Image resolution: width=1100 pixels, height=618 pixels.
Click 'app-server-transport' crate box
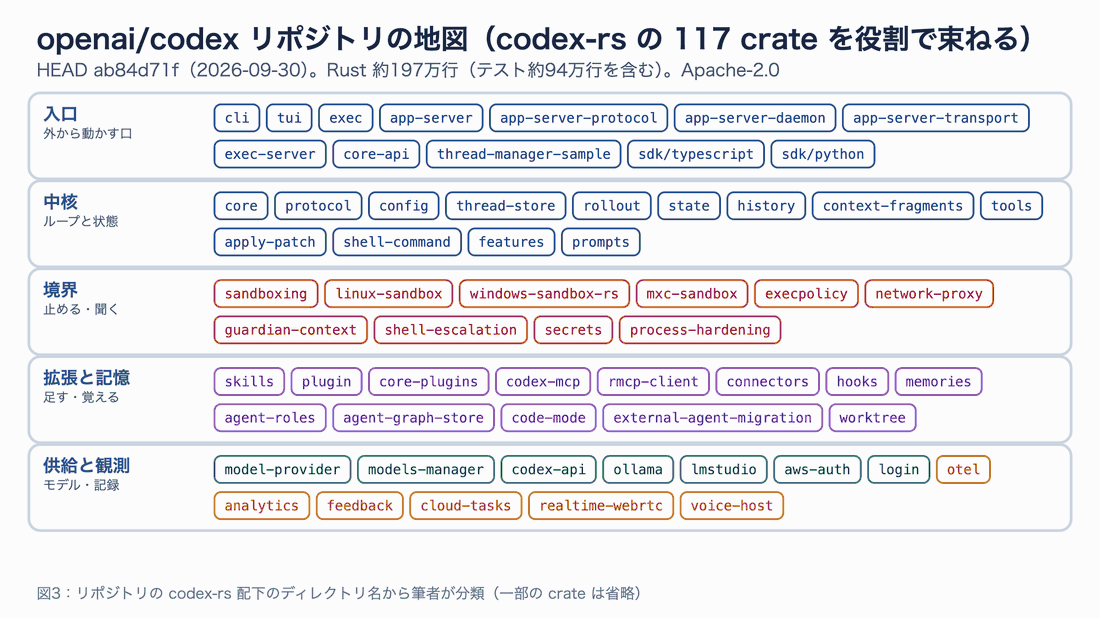(x=936, y=118)
